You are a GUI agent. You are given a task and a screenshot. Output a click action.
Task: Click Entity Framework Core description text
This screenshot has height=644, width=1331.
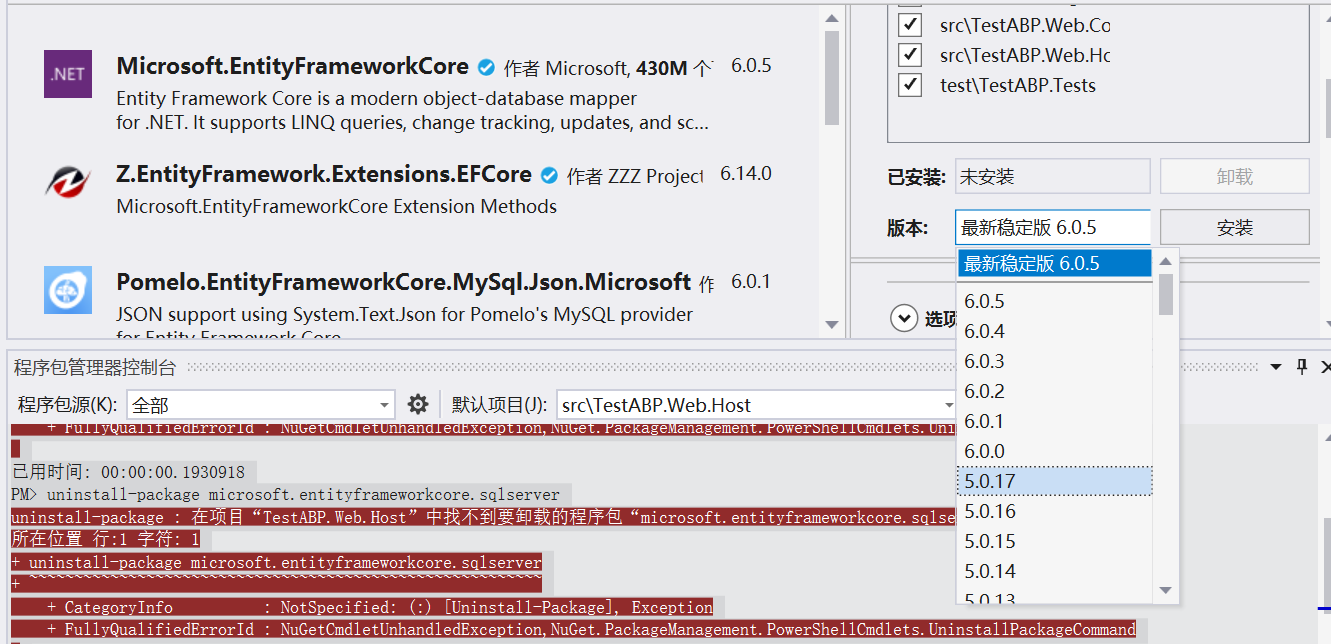412,111
